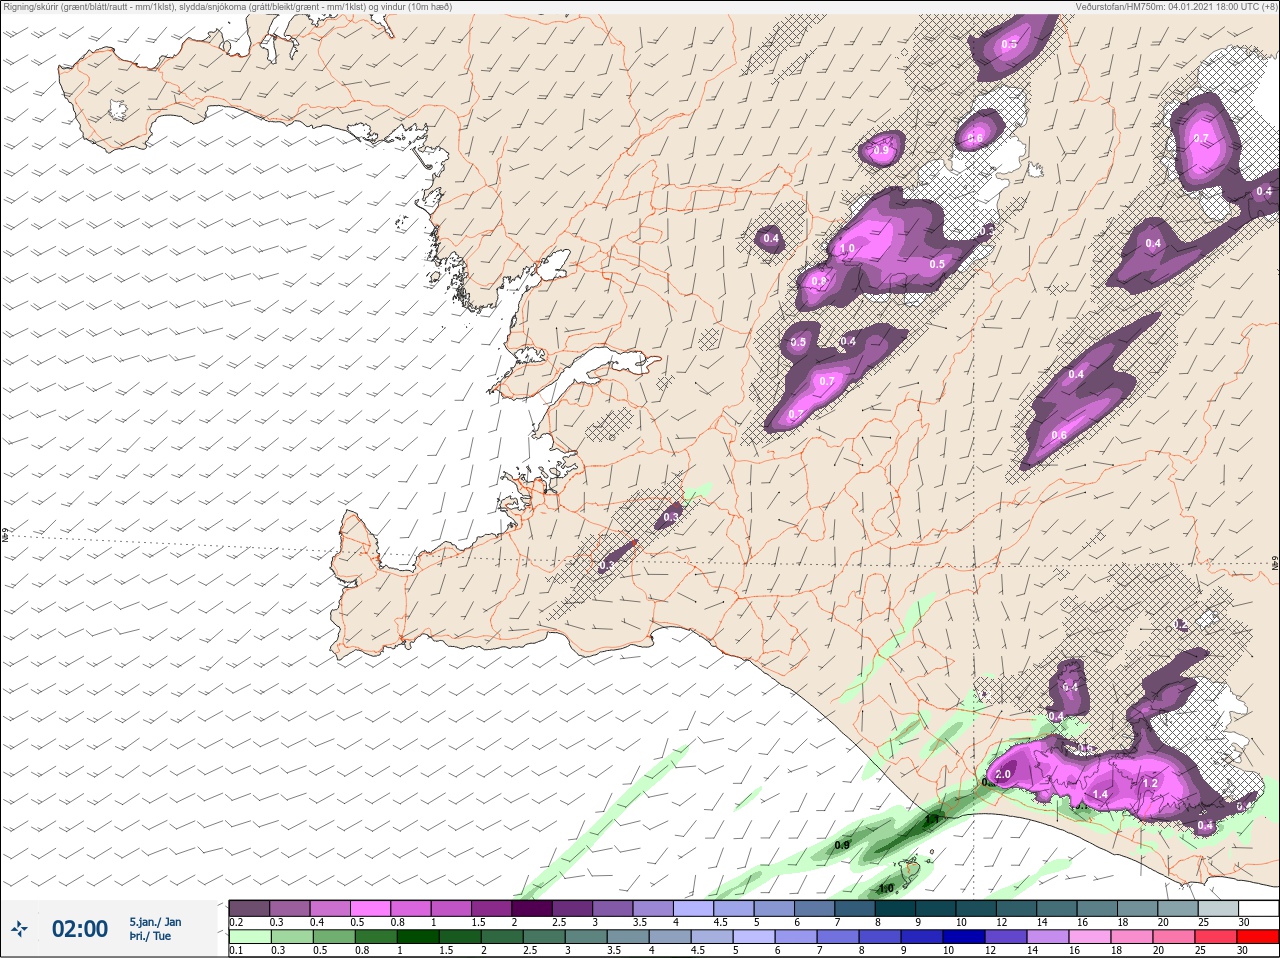Click the 2.0 precipitation value on the map

tap(1003, 774)
